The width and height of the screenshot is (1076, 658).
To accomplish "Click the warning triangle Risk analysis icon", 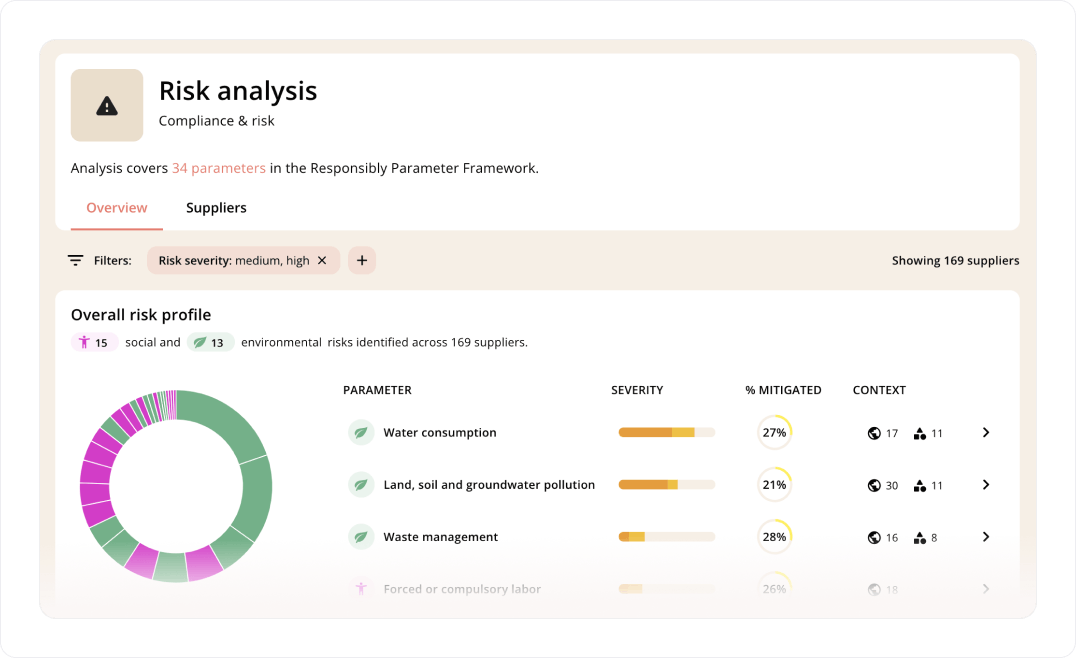I will click(x=106, y=105).
